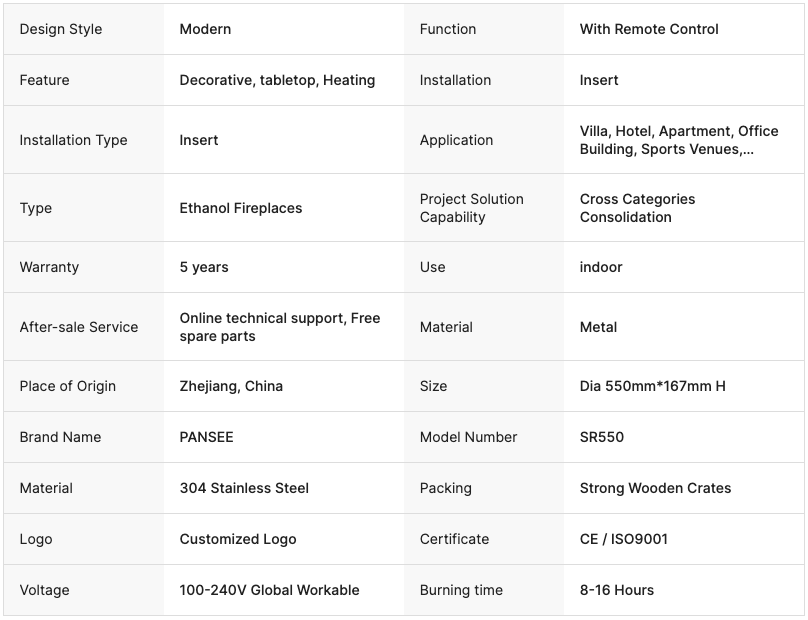Click the "Customized Logo" value
Screen dimensions: 808x620
(x=238, y=539)
